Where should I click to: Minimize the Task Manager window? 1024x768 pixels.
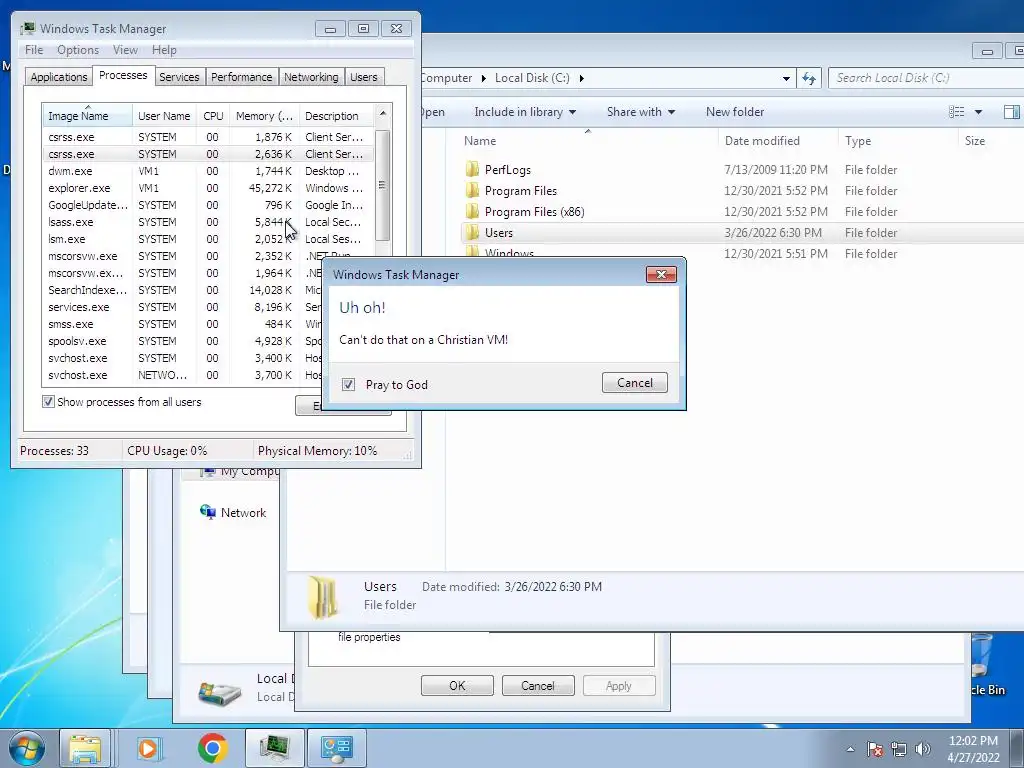pos(330,29)
